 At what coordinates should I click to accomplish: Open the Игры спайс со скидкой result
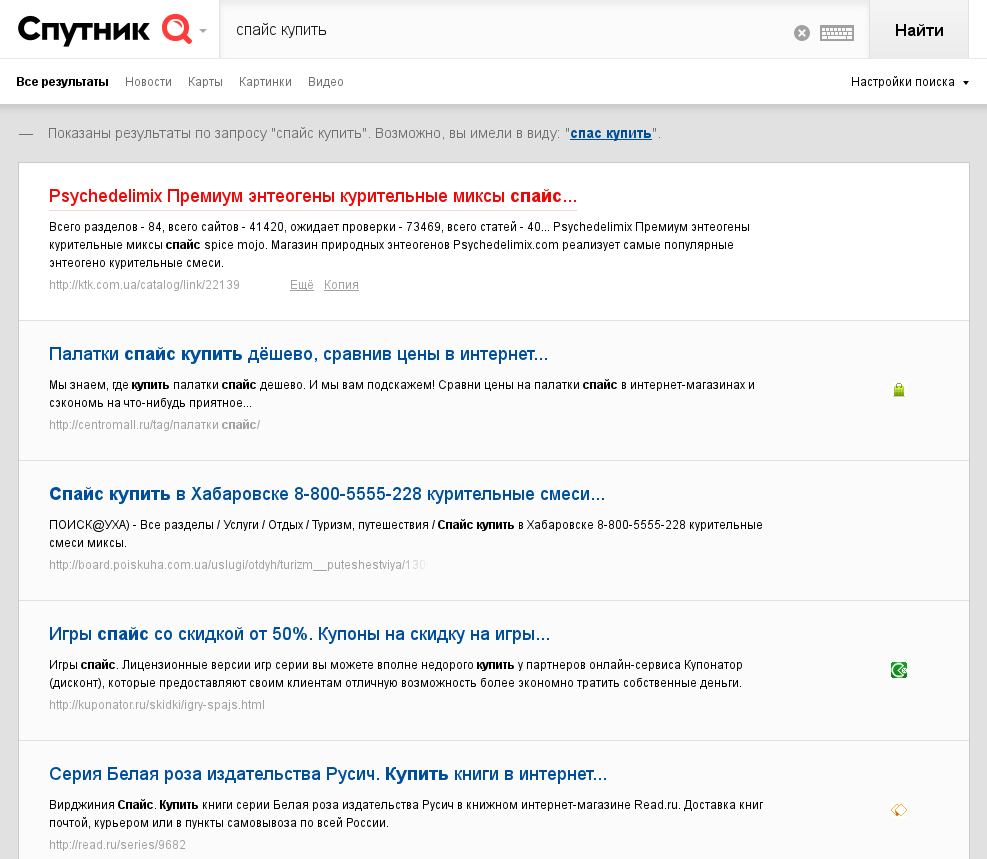(300, 634)
